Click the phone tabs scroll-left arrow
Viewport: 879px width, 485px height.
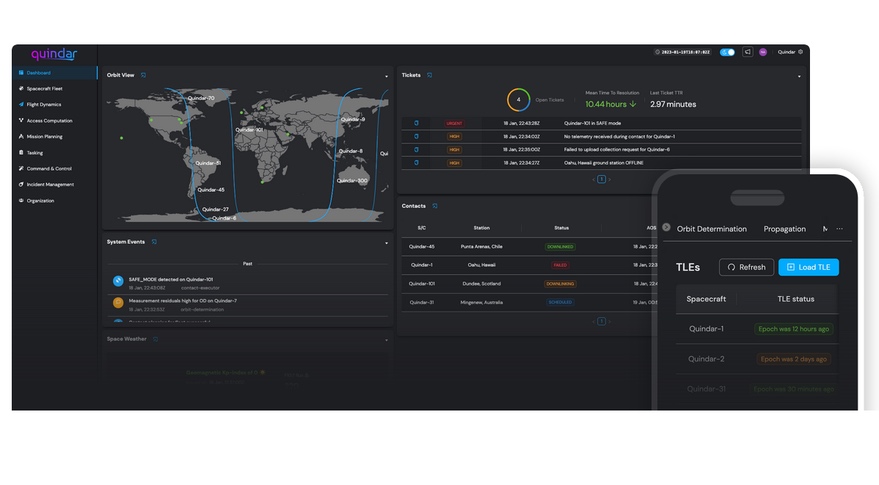[x=666, y=228]
